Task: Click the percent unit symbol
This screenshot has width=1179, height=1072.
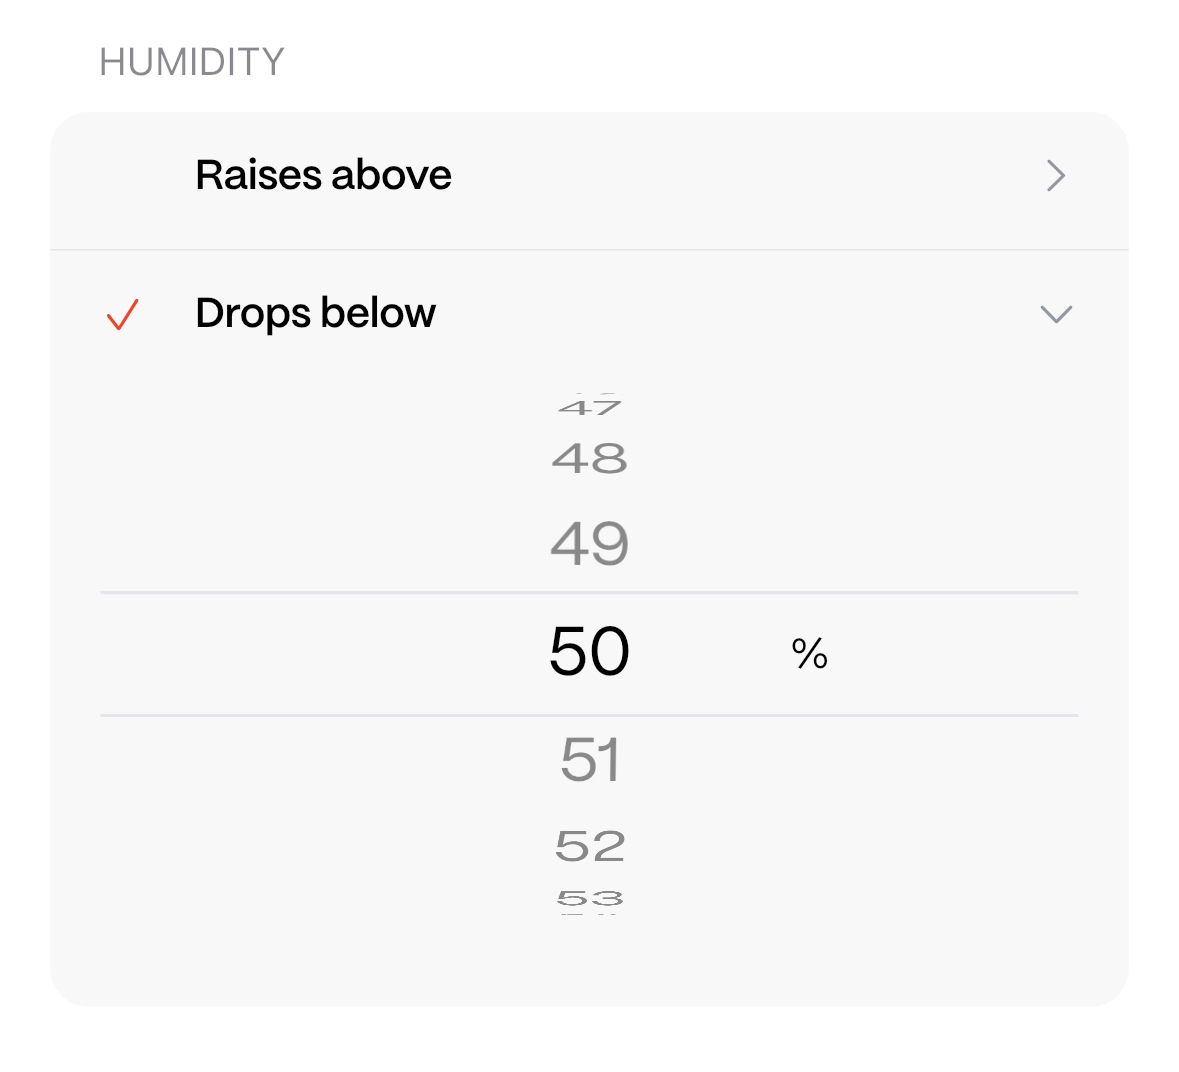Action: click(x=809, y=654)
